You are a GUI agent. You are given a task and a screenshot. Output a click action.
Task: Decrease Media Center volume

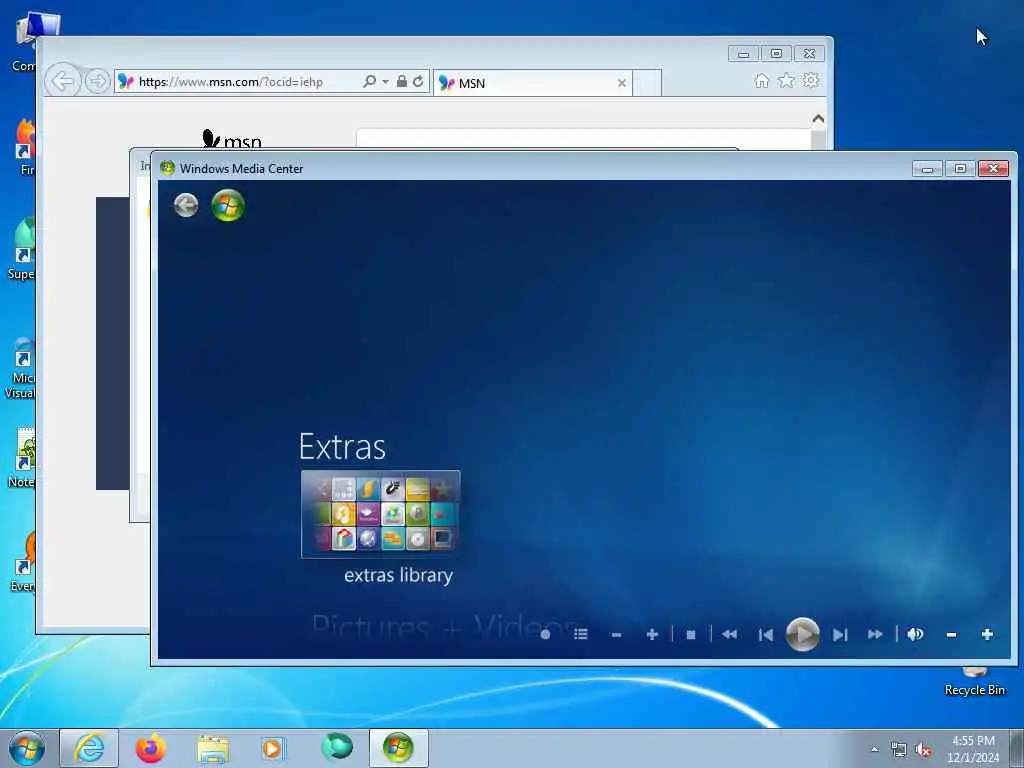coord(952,634)
